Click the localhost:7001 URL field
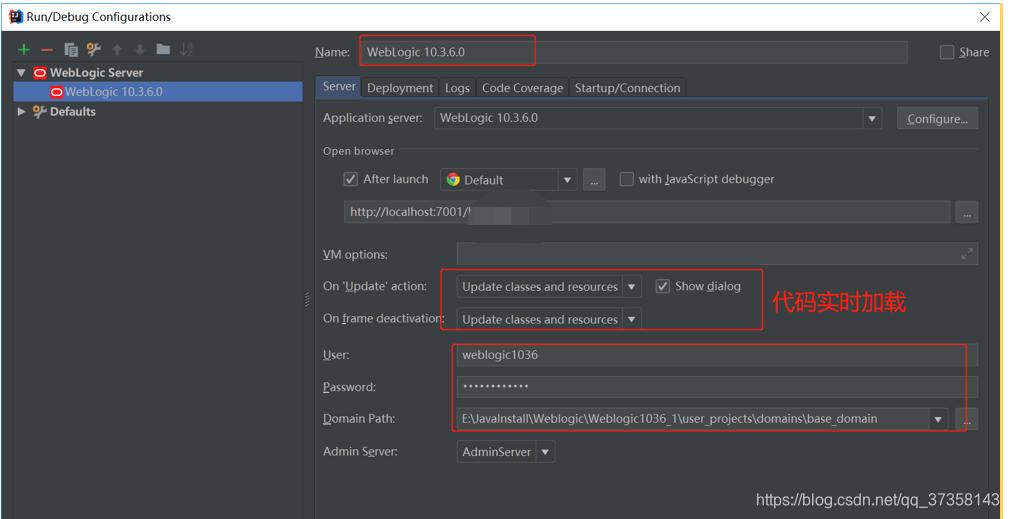This screenshot has width=1010, height=519. point(647,212)
